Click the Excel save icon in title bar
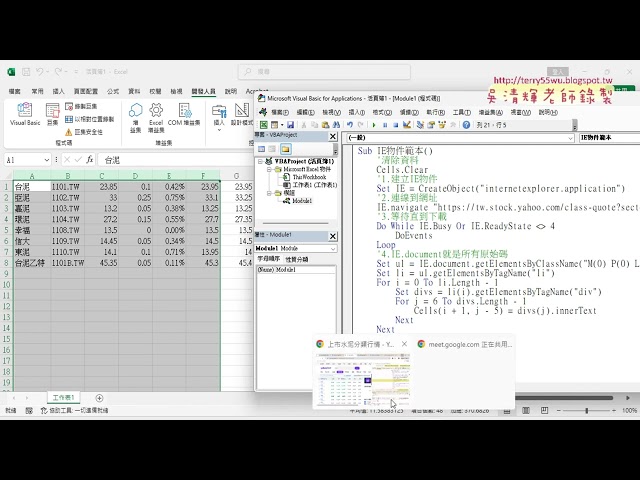This screenshot has height=480, width=640. 26,72
